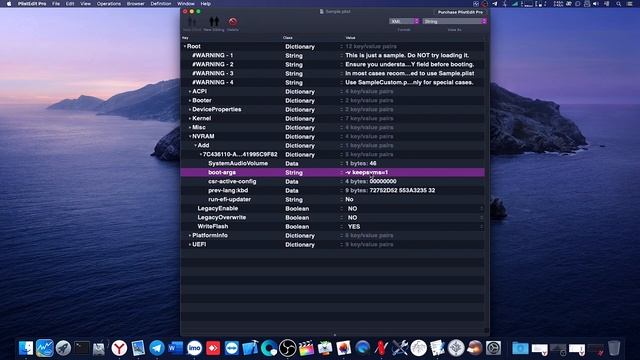640x360 pixels.
Task: Open AnyDesk red icon in dock
Action: tap(213, 348)
